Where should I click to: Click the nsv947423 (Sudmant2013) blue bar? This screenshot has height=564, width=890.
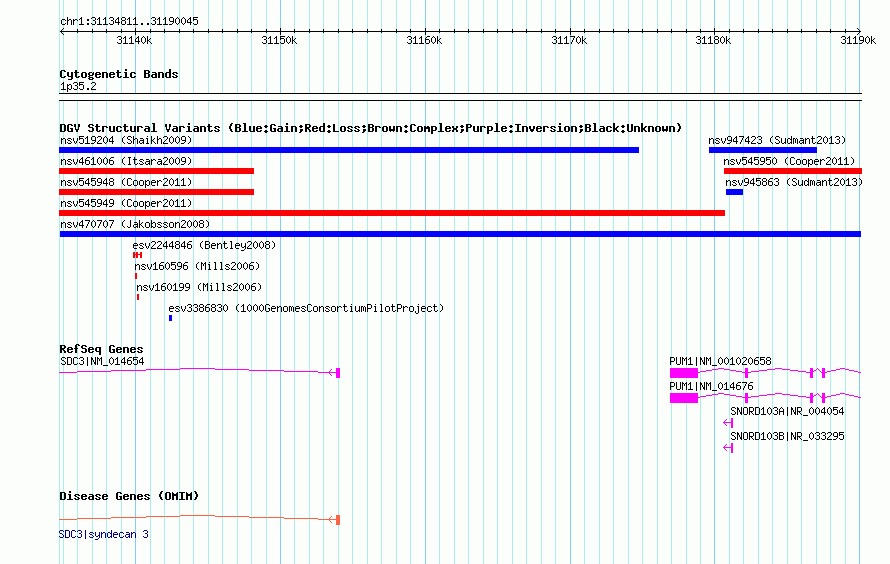(763, 150)
